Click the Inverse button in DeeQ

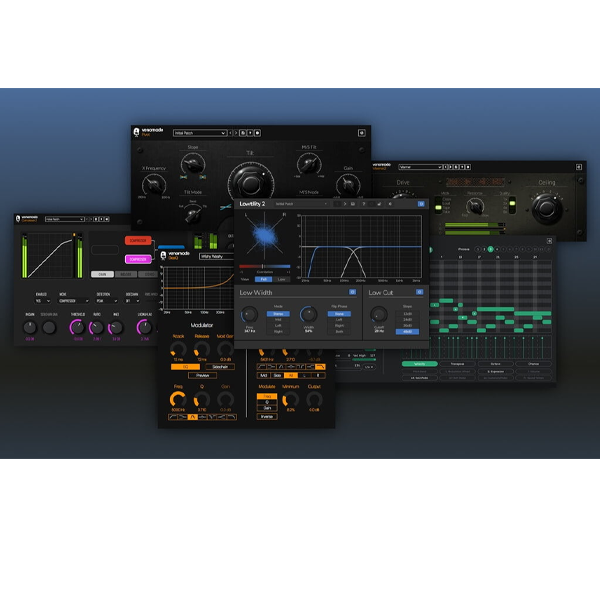point(267,416)
